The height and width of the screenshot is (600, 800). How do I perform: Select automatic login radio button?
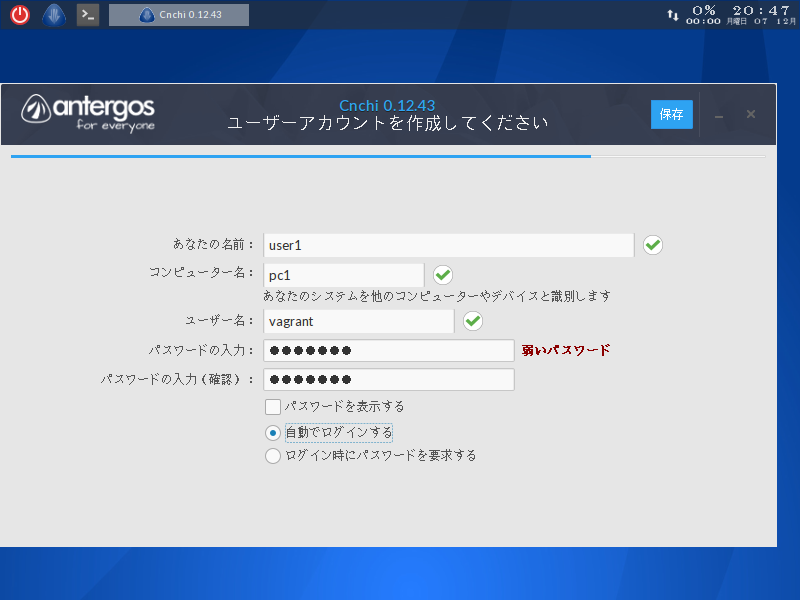(x=271, y=432)
